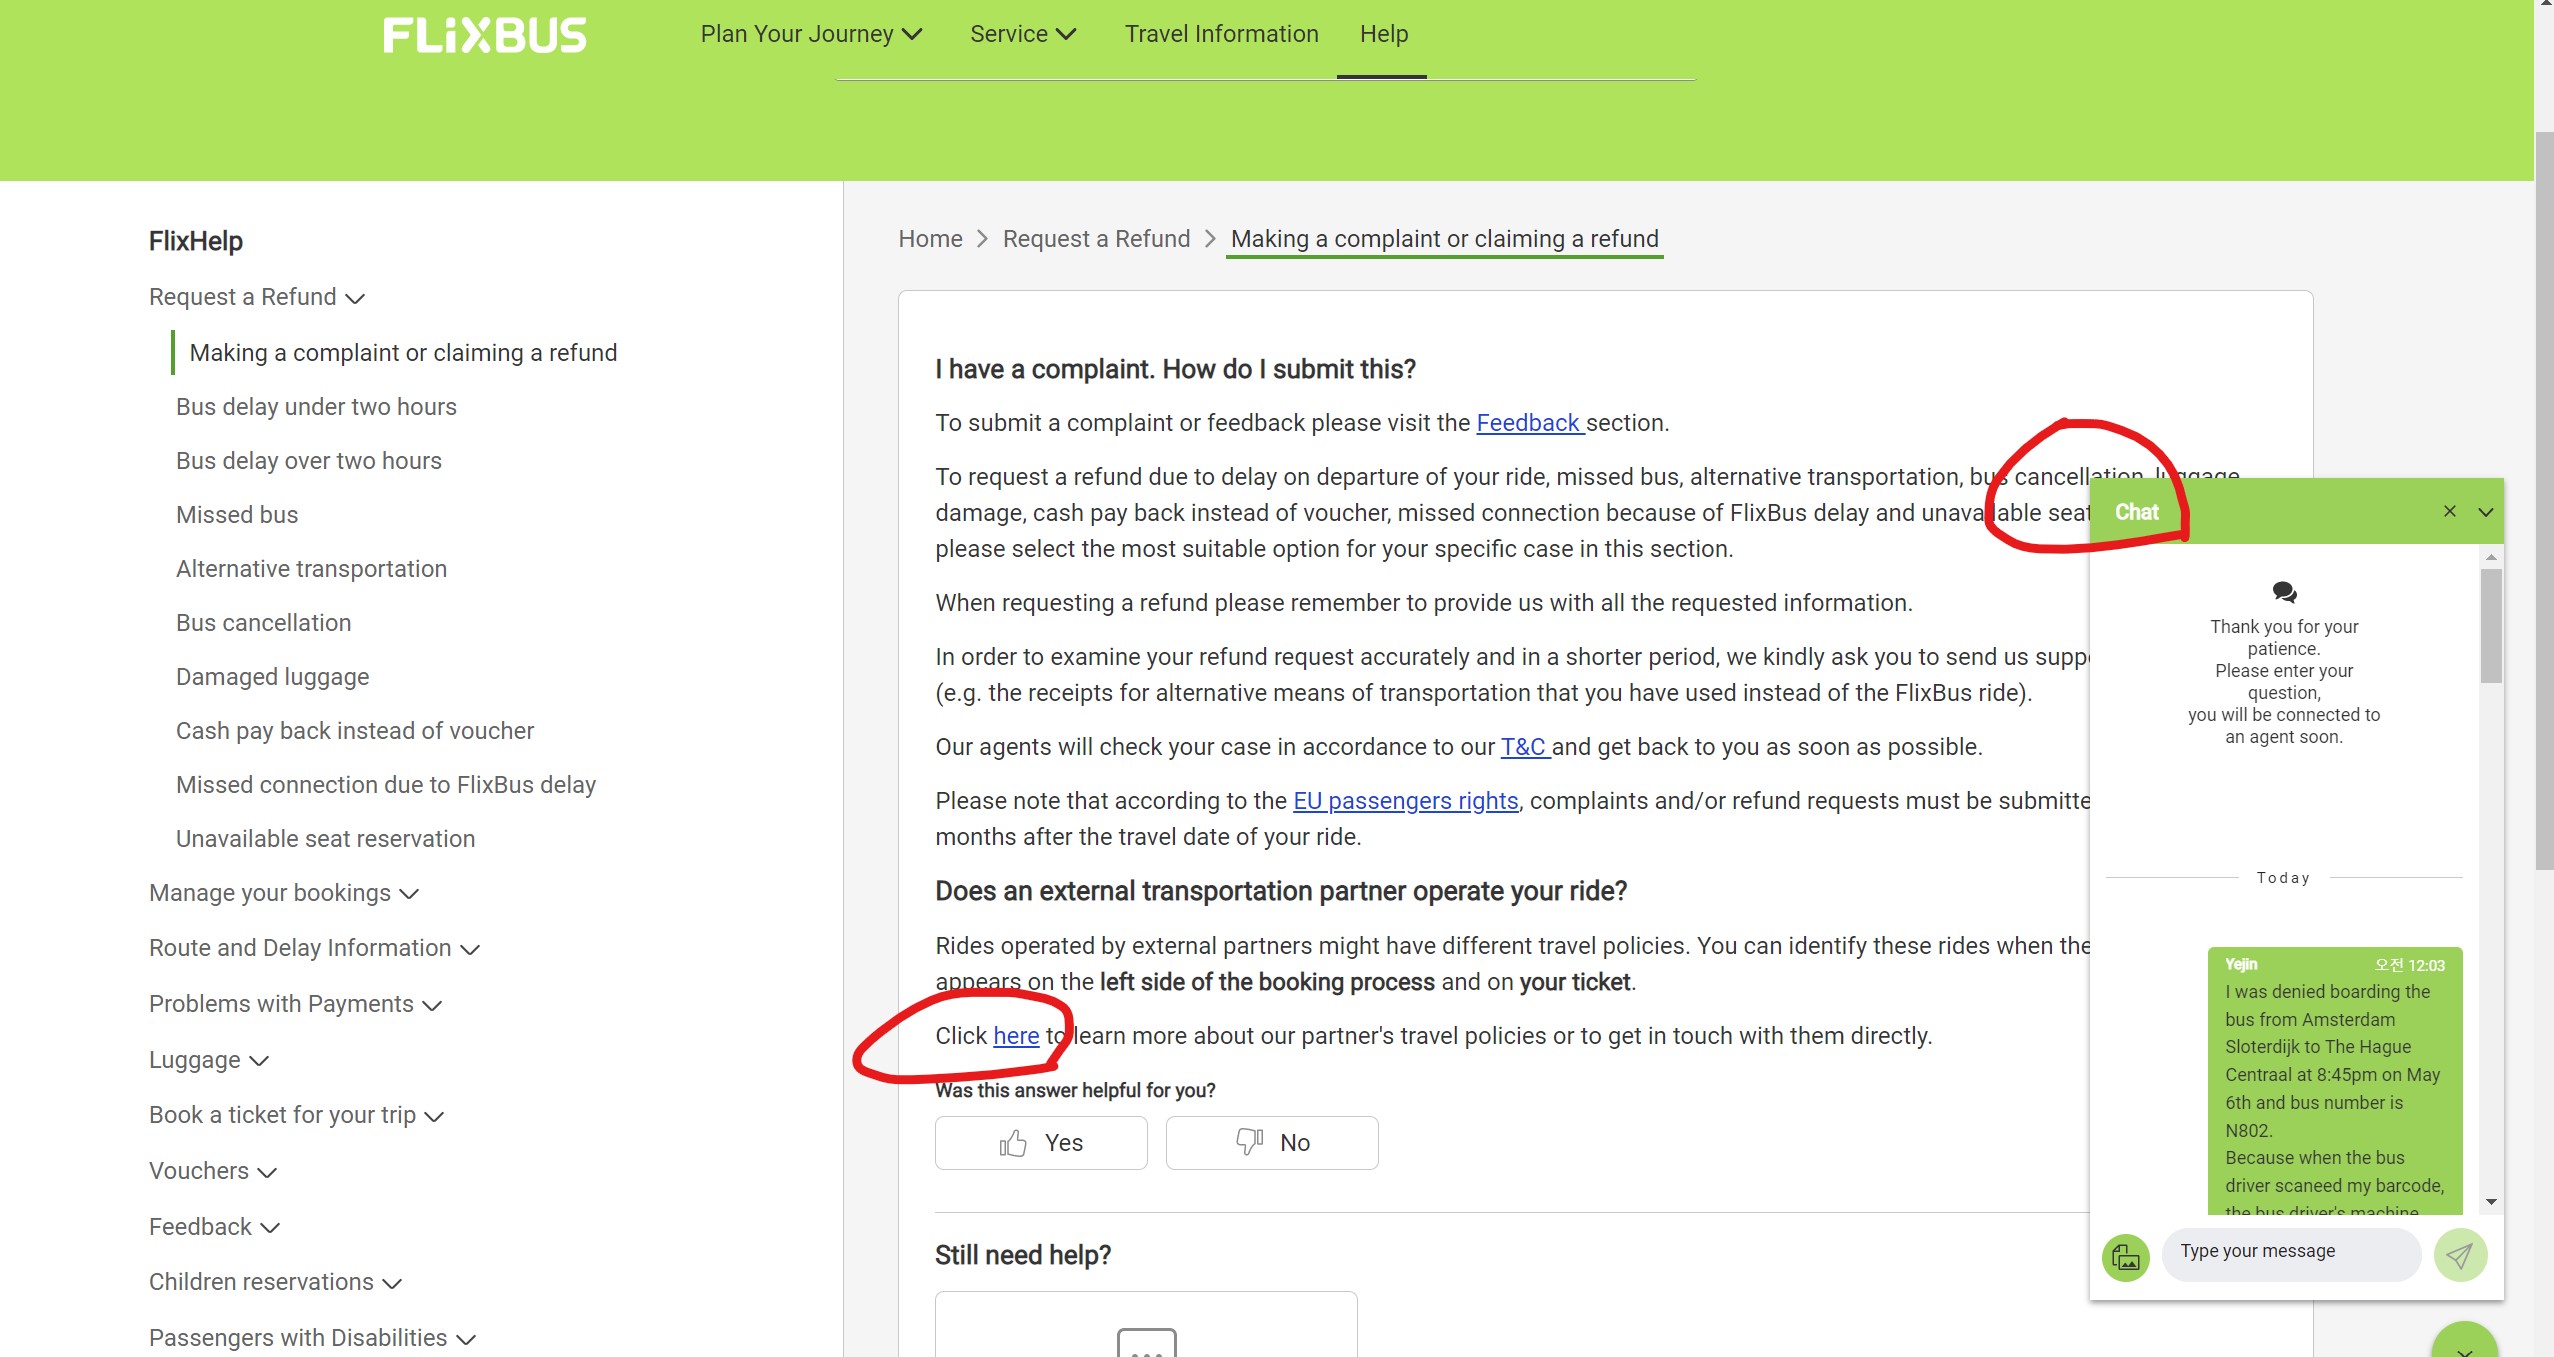
Task: Open Travel Information in the top navigation
Action: coord(1221,34)
